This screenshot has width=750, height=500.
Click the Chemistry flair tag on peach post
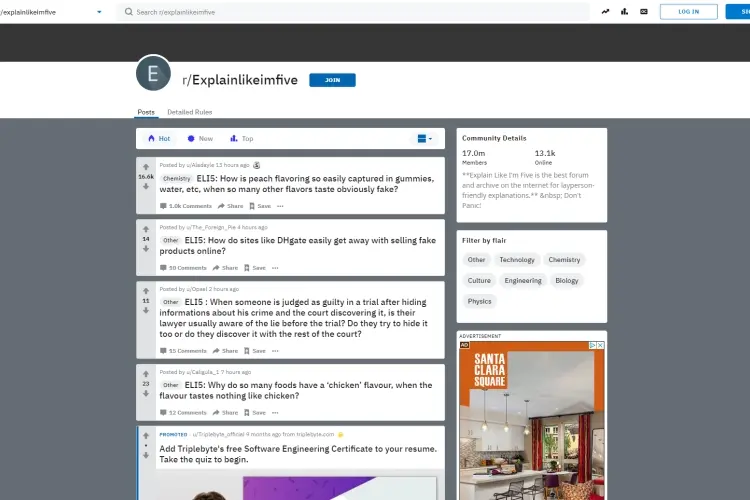pyautogui.click(x=176, y=178)
